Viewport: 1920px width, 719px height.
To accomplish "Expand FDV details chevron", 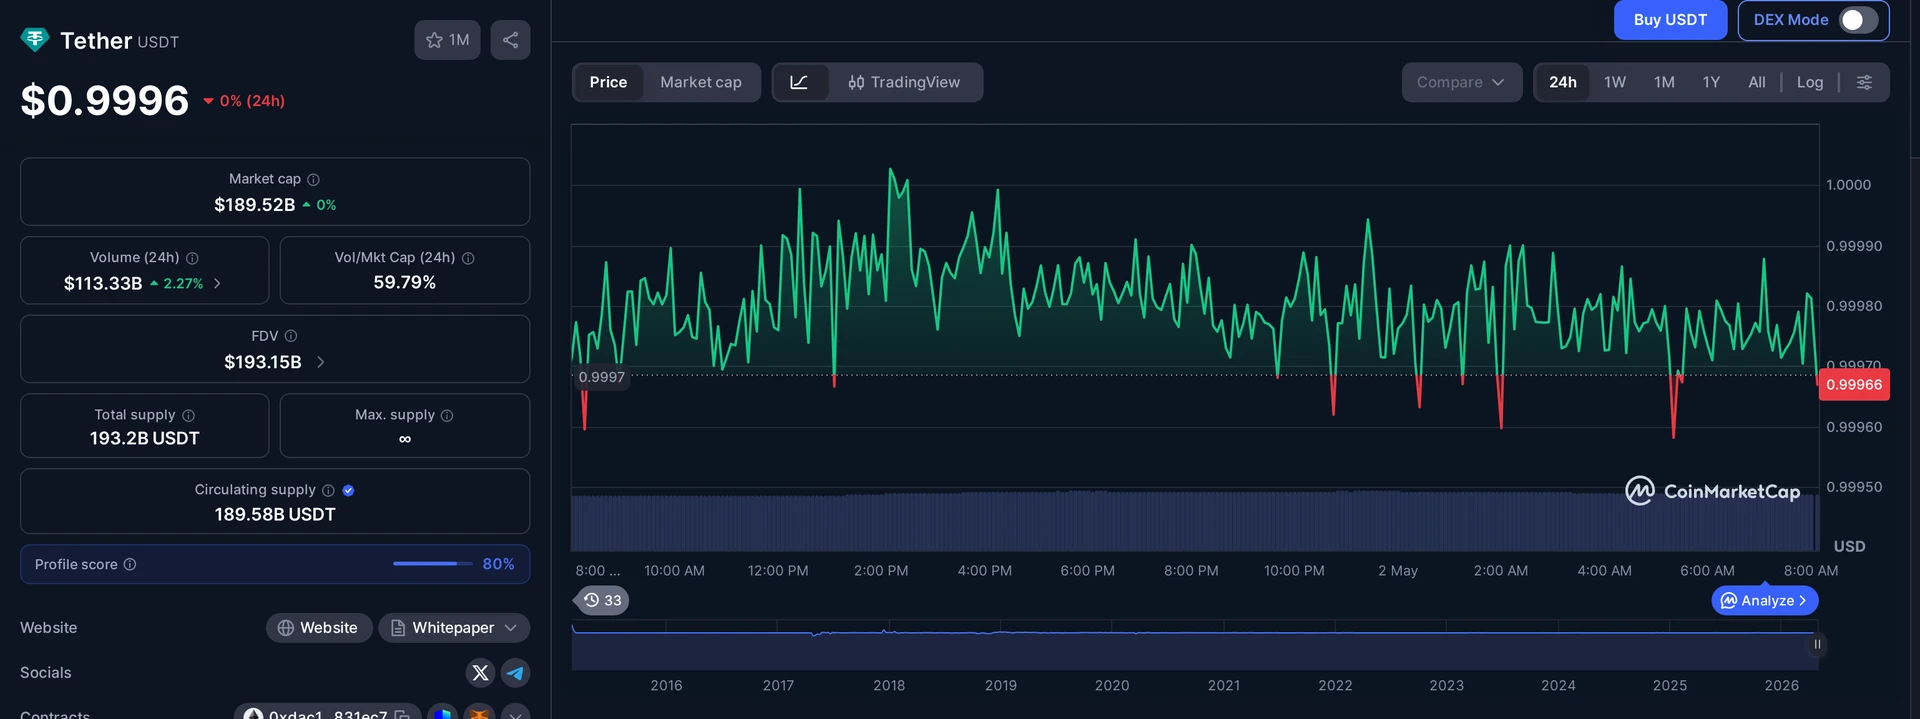I will click(x=320, y=362).
